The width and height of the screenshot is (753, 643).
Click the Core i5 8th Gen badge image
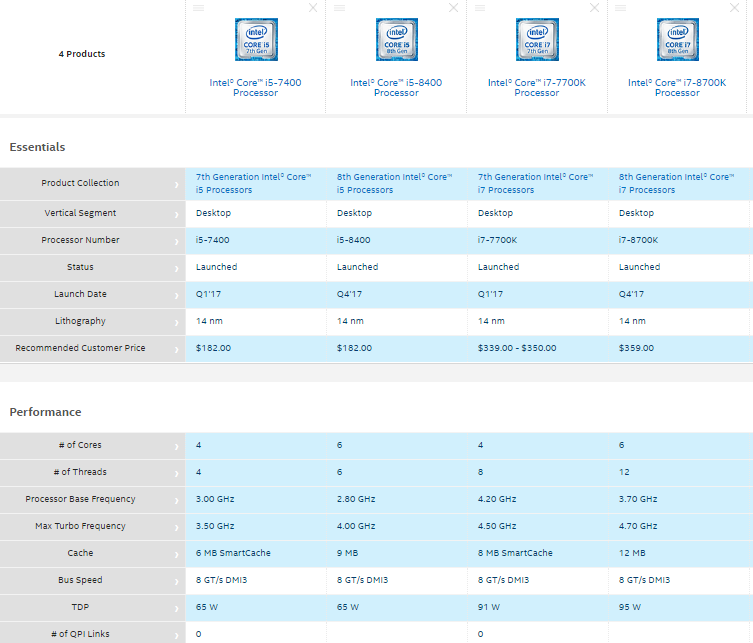pos(397,39)
